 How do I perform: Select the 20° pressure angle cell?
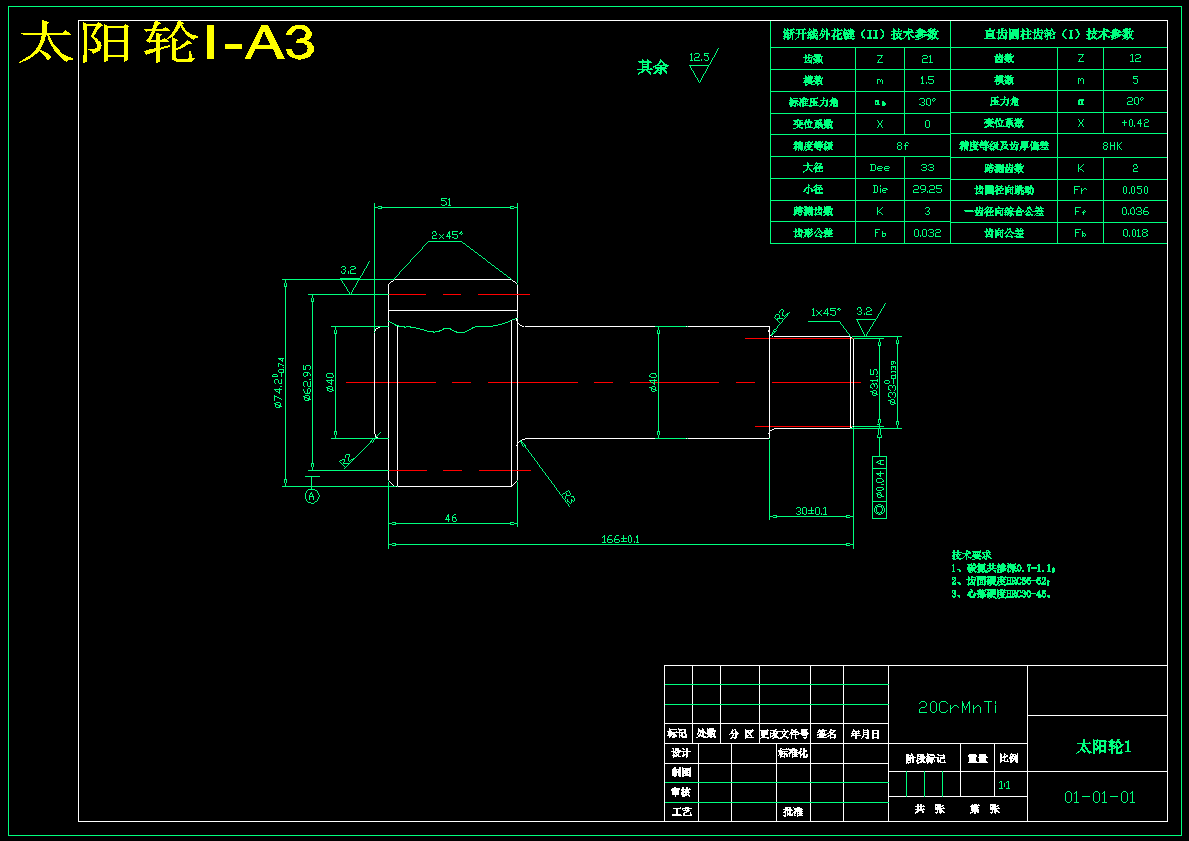coord(1135,102)
